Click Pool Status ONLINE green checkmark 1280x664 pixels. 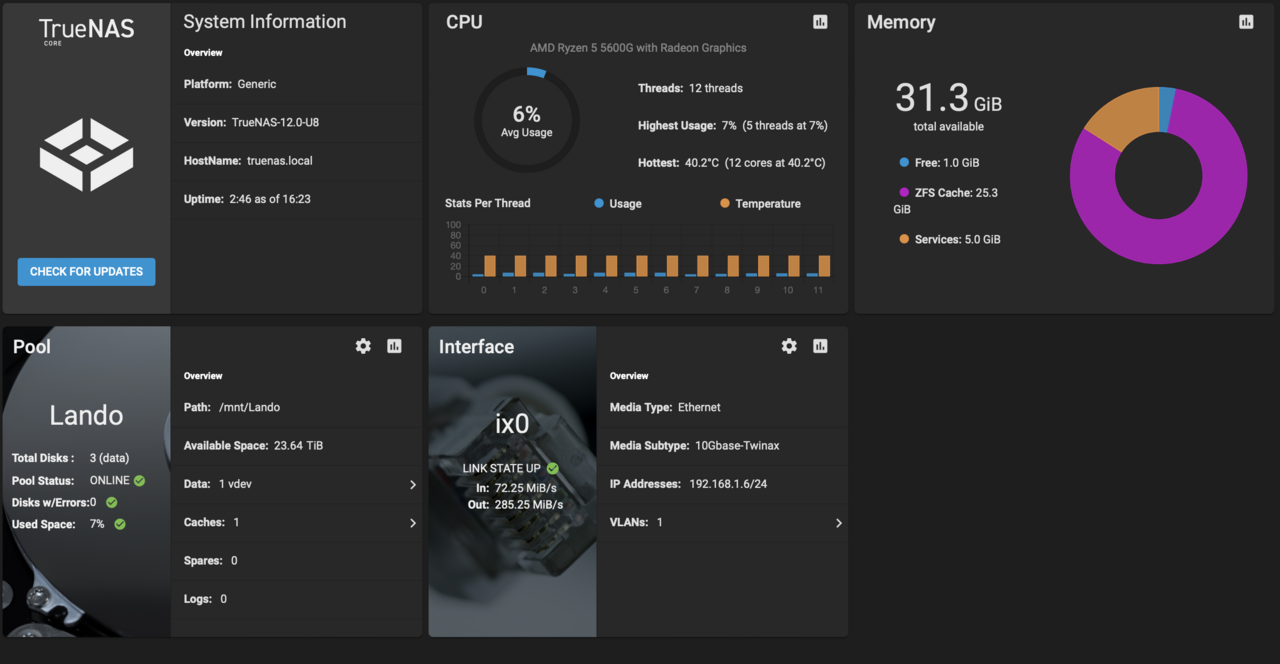(139, 481)
